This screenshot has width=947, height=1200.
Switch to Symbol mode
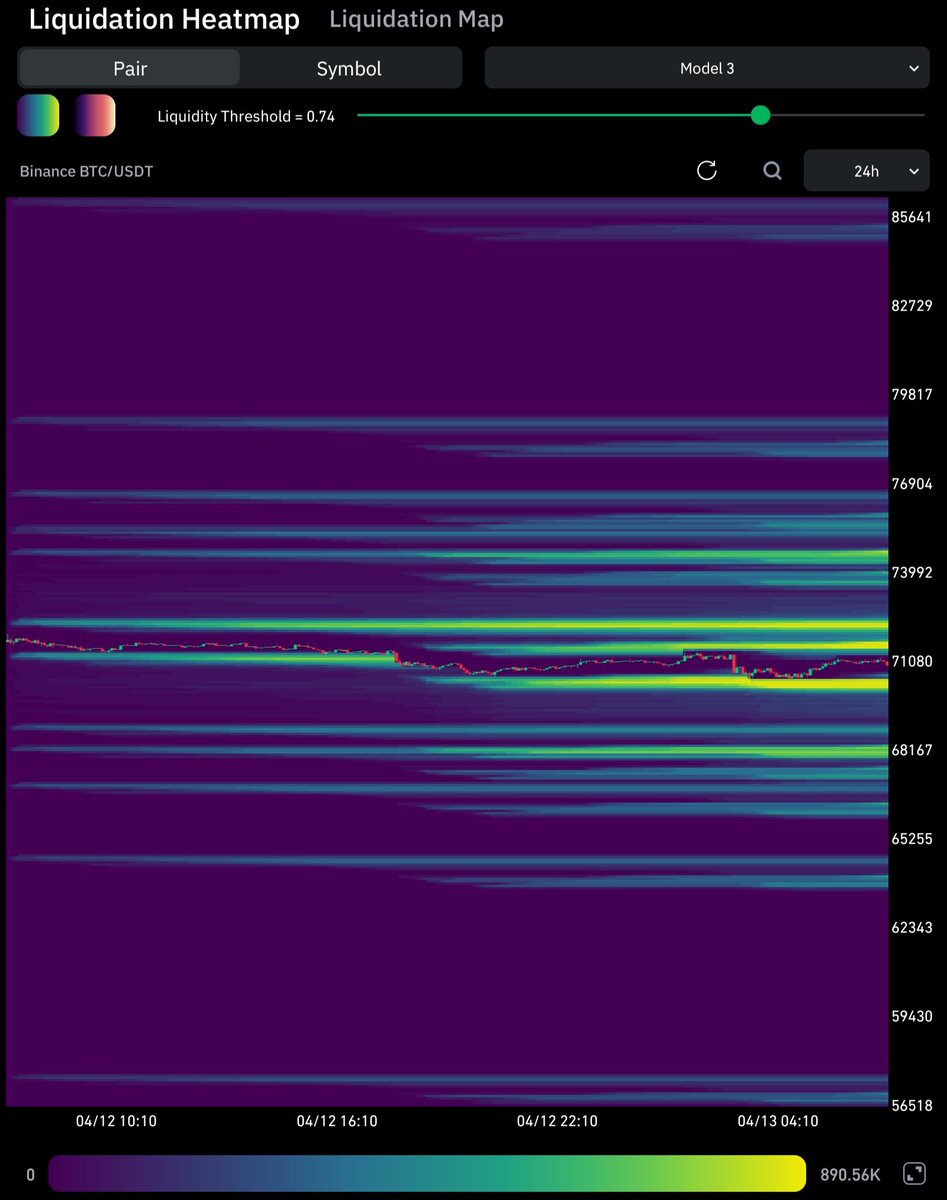point(349,69)
